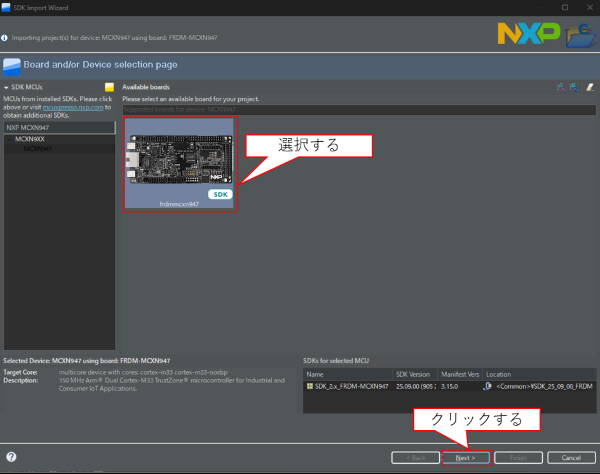Screen dimensions: 600x474
Task: Collapse the SDK MCUs section
Action: tap(6, 88)
